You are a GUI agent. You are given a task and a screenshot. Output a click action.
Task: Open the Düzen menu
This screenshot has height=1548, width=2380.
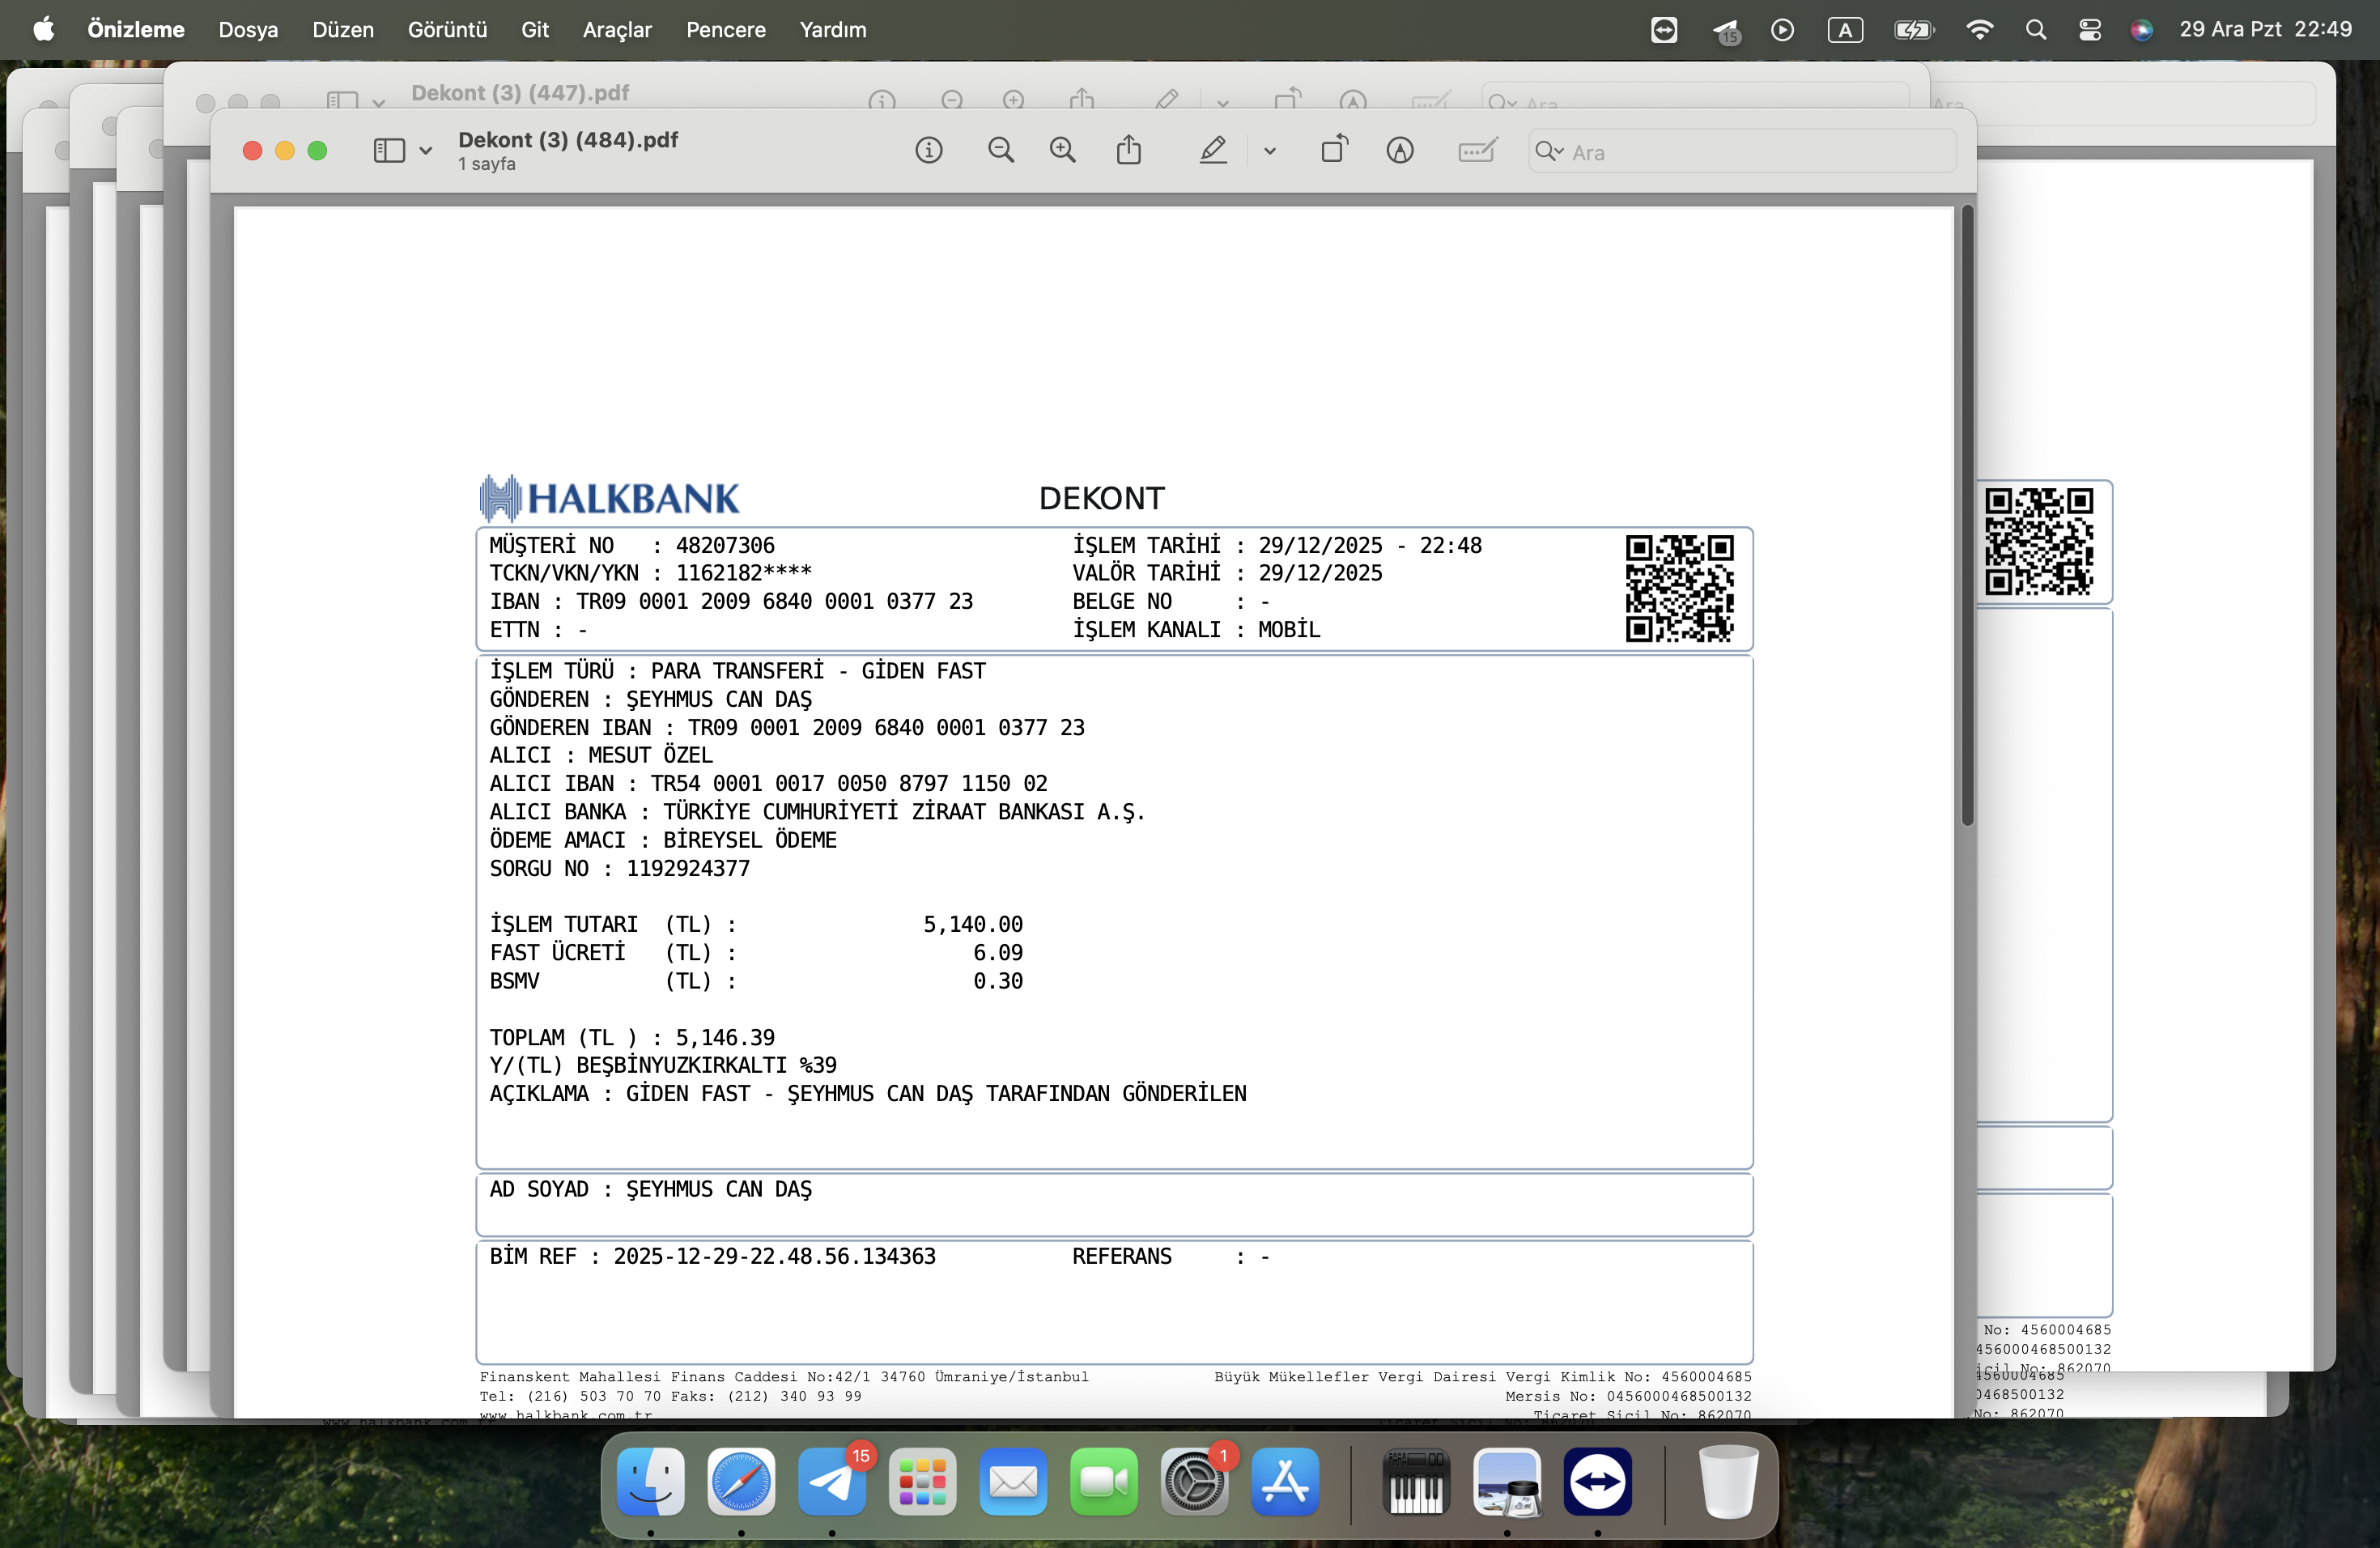[343, 30]
